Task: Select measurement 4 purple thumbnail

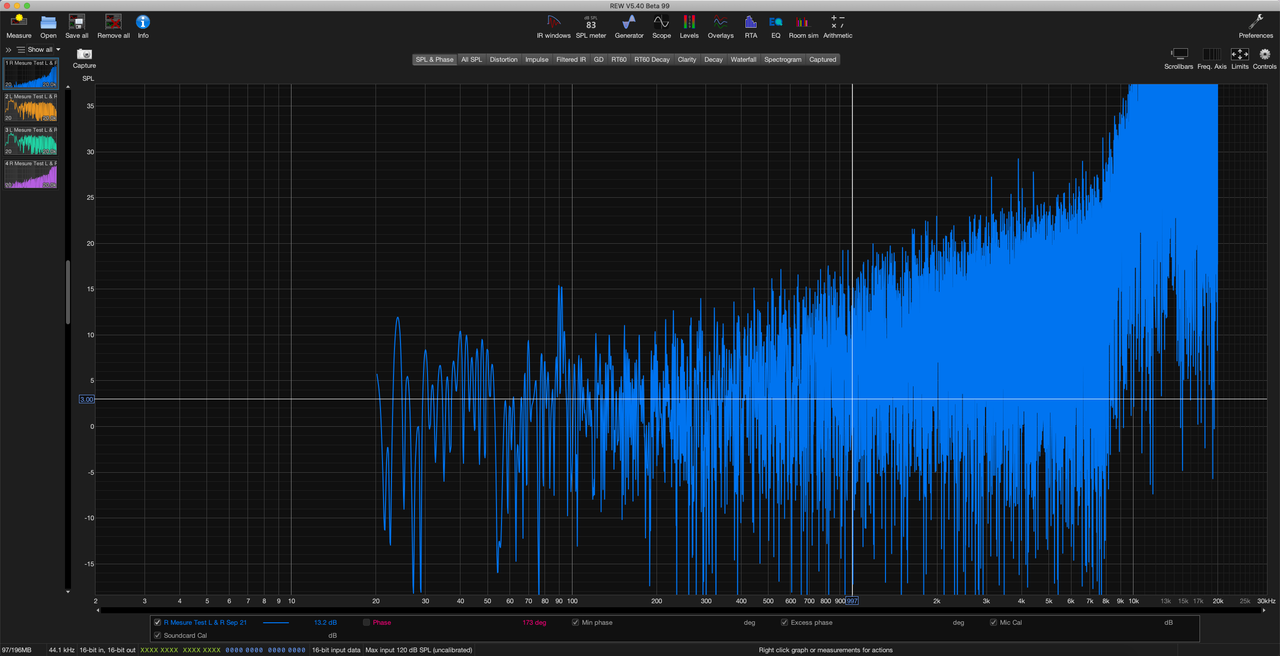Action: [x=30, y=173]
